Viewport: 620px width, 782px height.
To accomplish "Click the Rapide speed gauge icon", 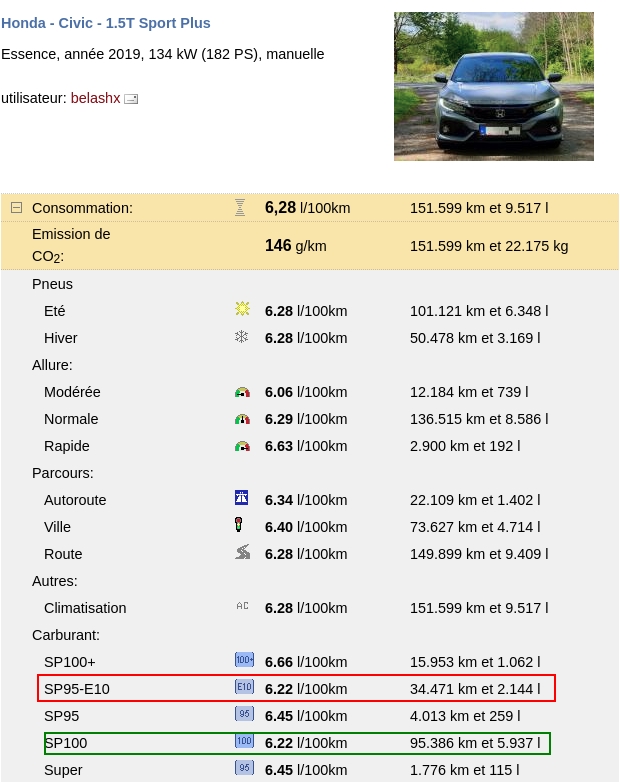I will (242, 446).
